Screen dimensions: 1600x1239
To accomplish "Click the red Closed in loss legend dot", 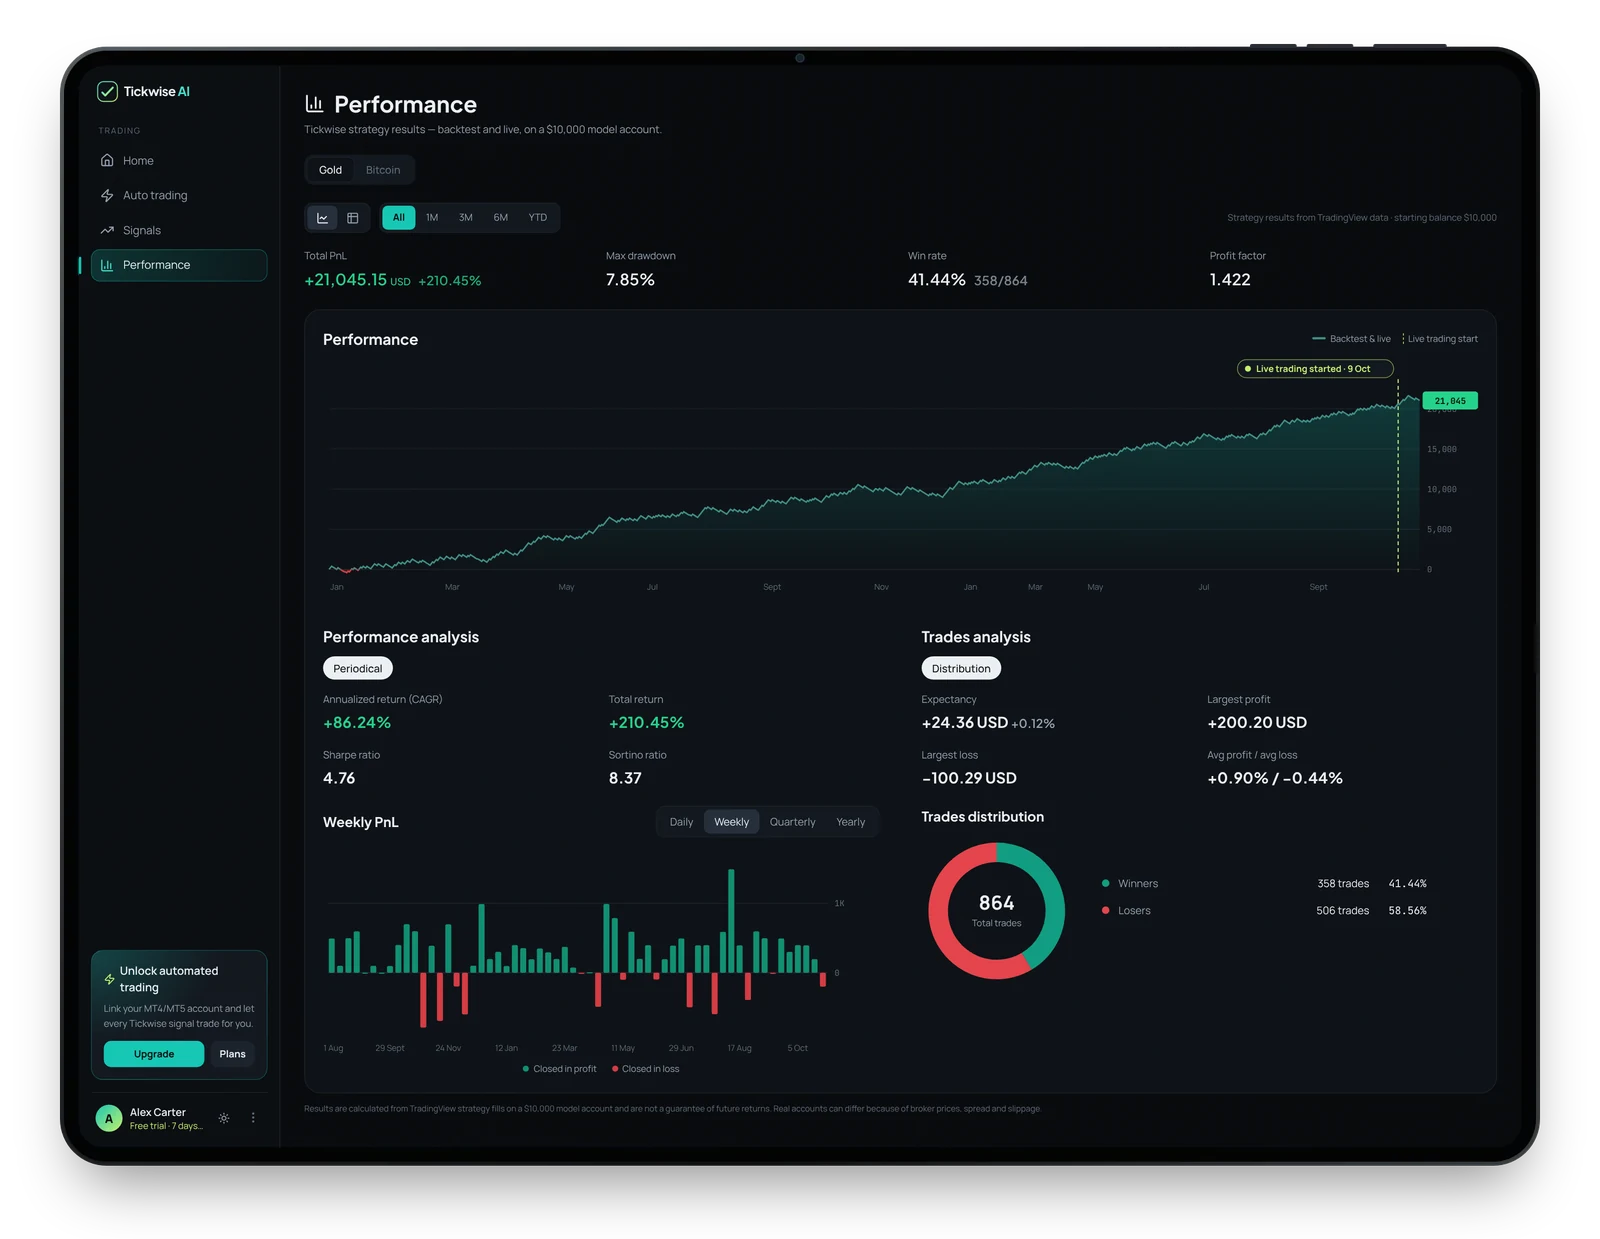I will click(615, 1069).
